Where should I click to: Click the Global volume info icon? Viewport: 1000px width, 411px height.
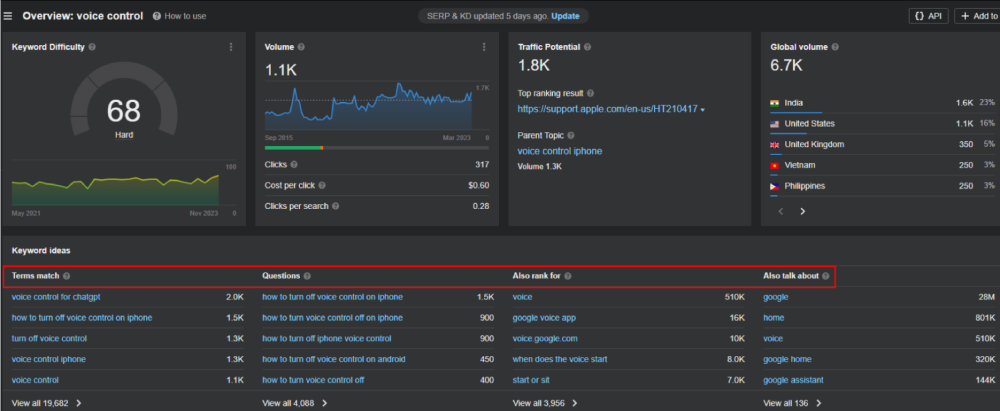click(835, 47)
